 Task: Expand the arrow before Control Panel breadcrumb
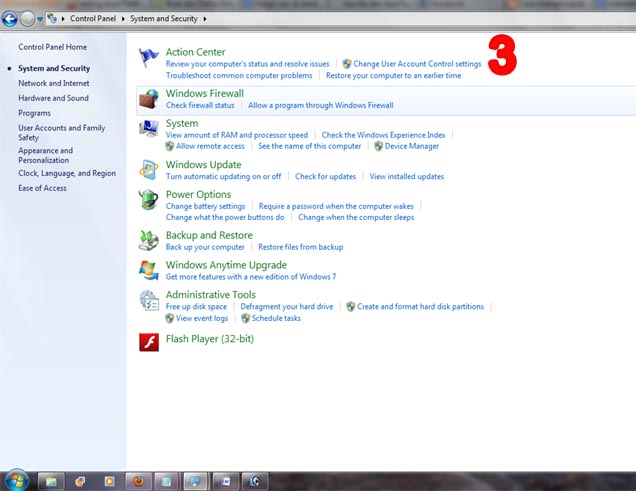click(x=63, y=19)
